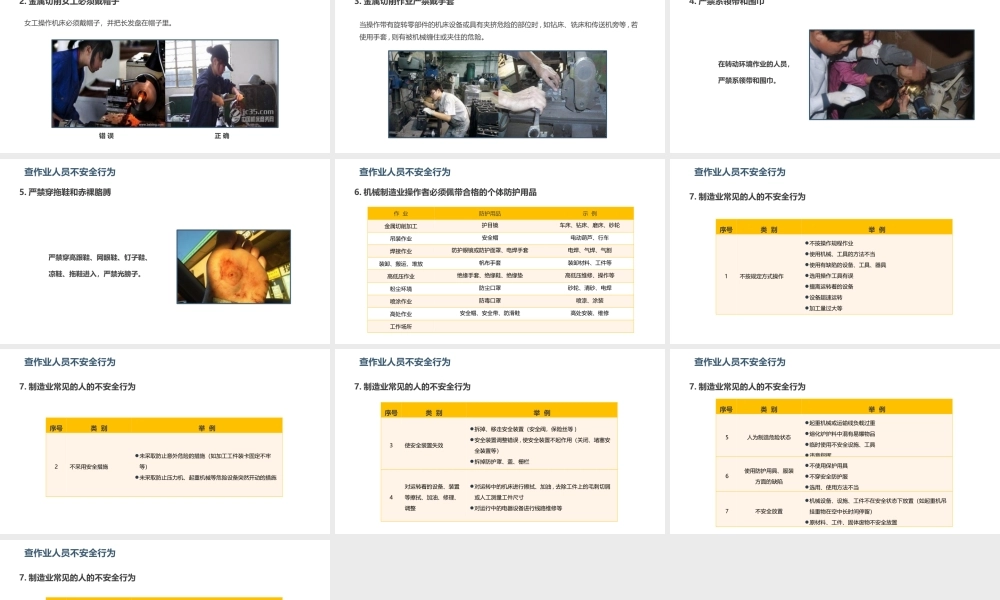Click the '防护用品' column header in slide 6 table
The width and height of the screenshot is (1000, 600).
coord(490,214)
